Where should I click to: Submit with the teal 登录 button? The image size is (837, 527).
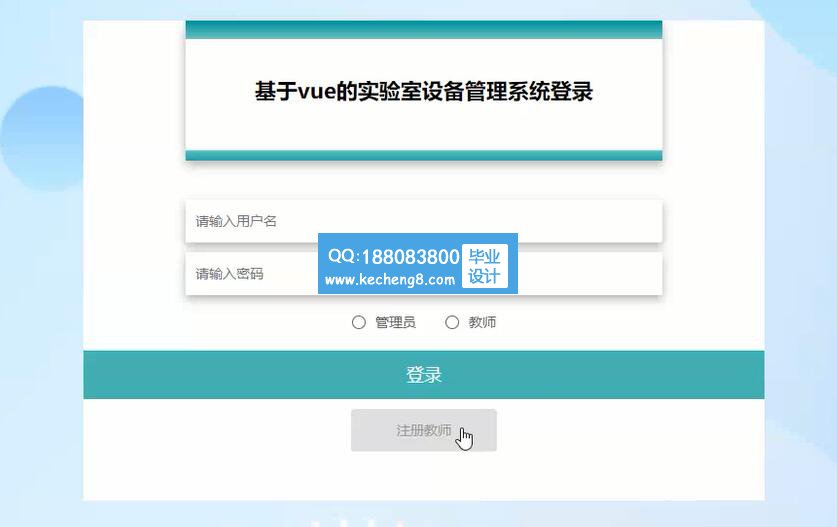coord(424,375)
